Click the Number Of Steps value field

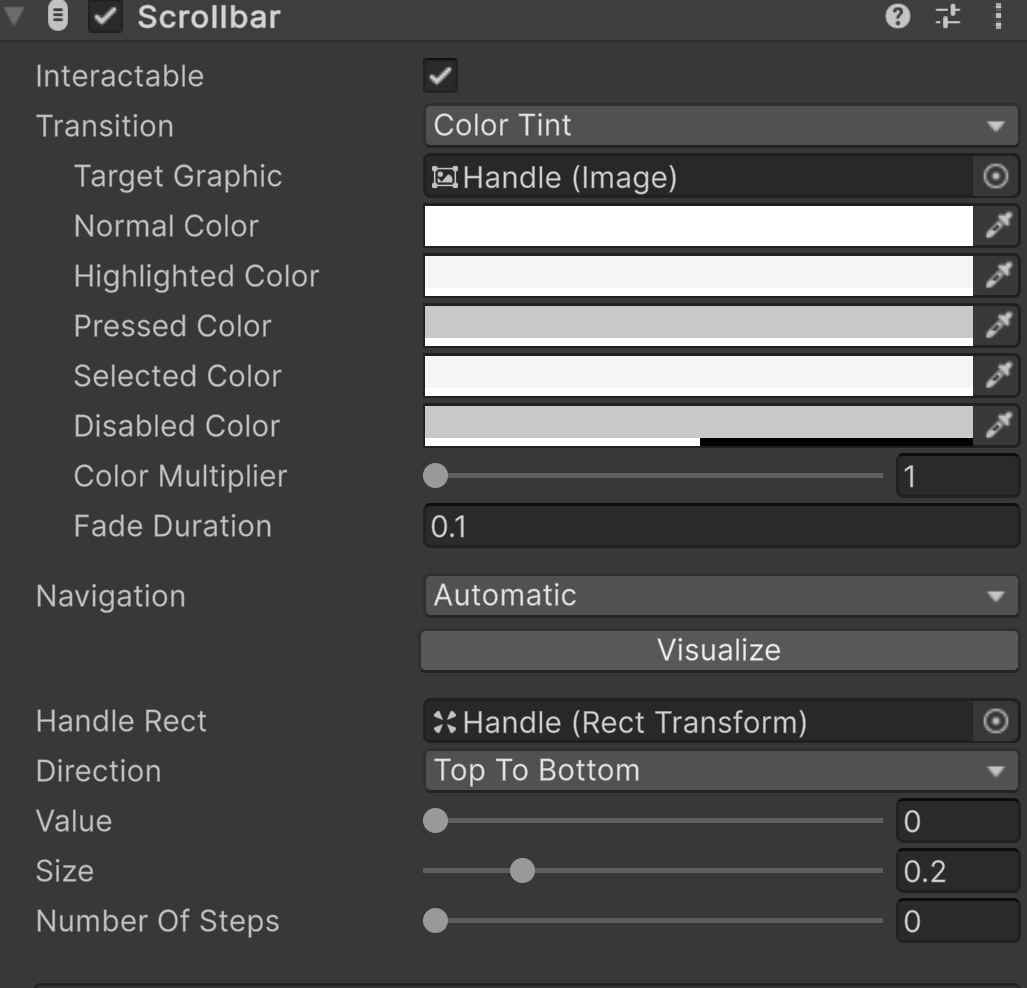click(958, 921)
